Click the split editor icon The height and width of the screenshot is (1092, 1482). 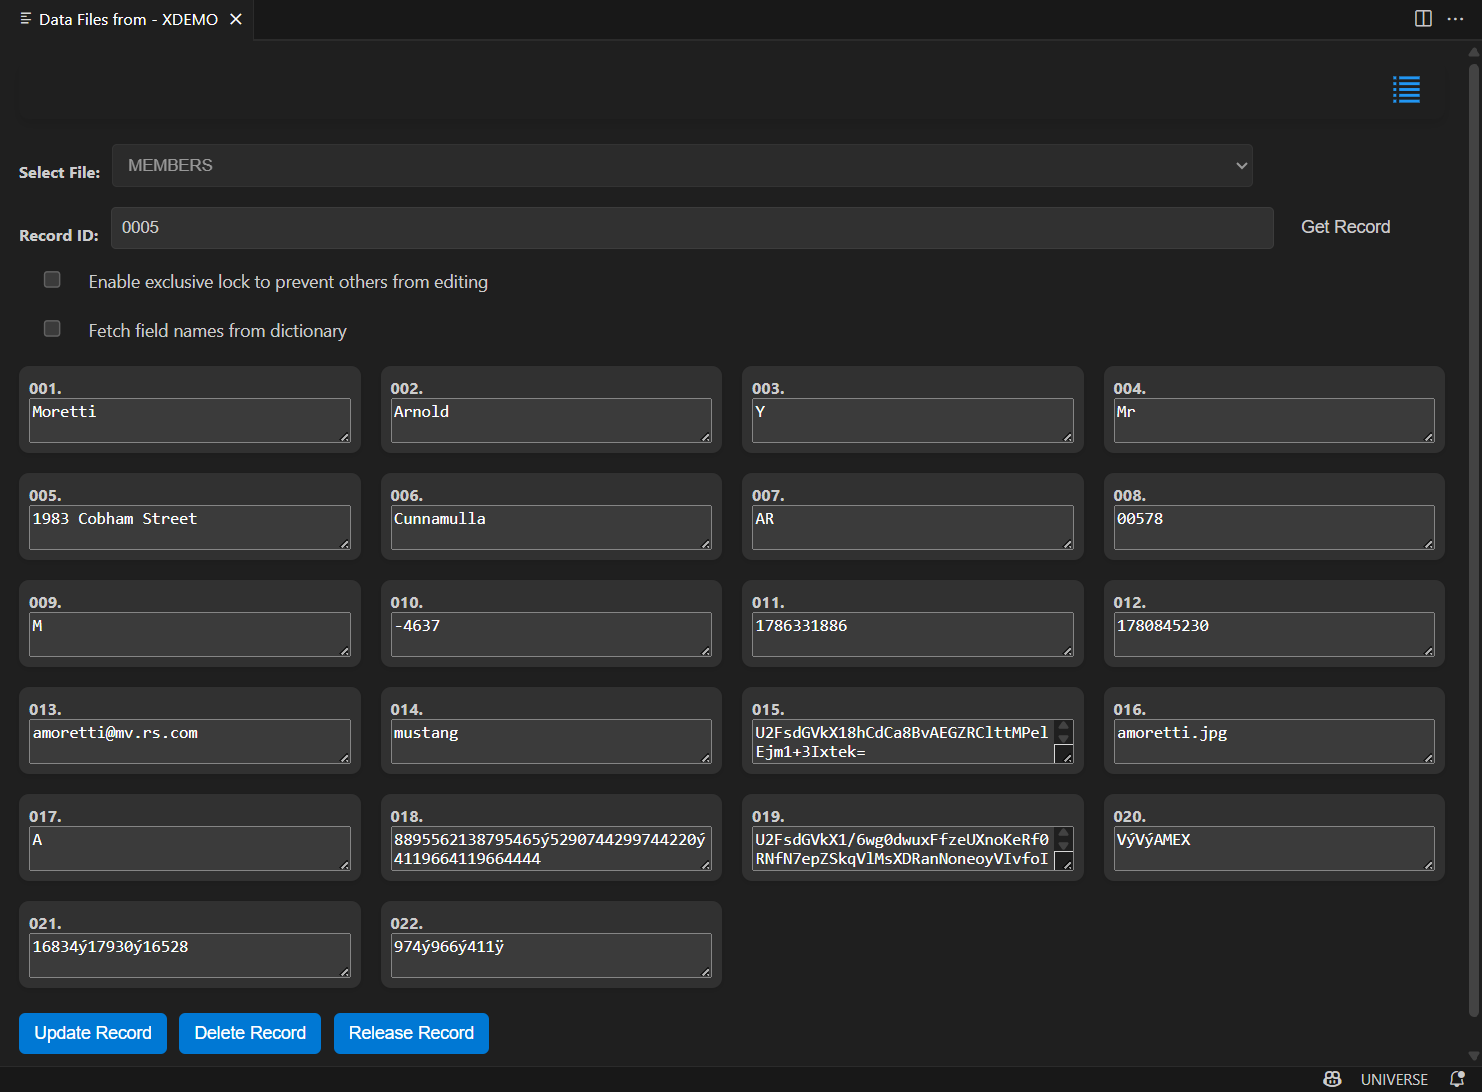[x=1423, y=19]
